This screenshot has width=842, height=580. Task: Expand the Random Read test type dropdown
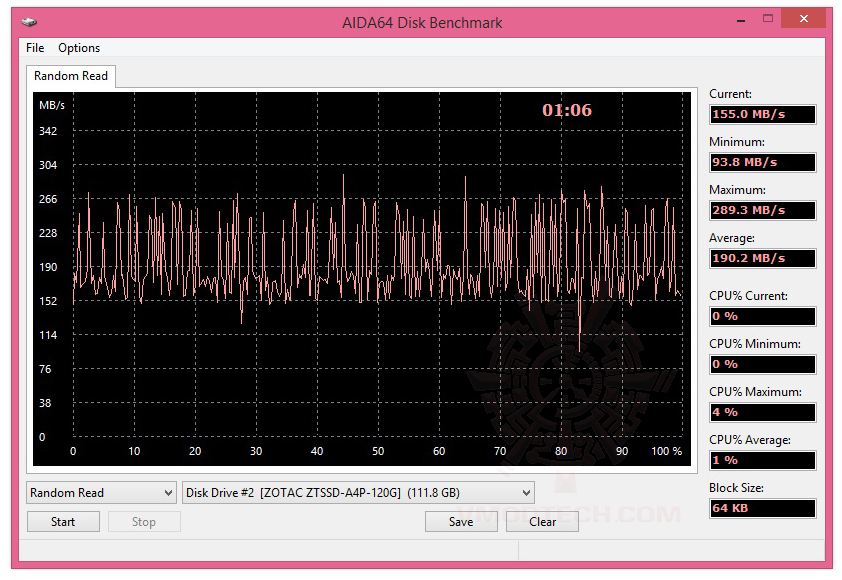pyautogui.click(x=101, y=492)
